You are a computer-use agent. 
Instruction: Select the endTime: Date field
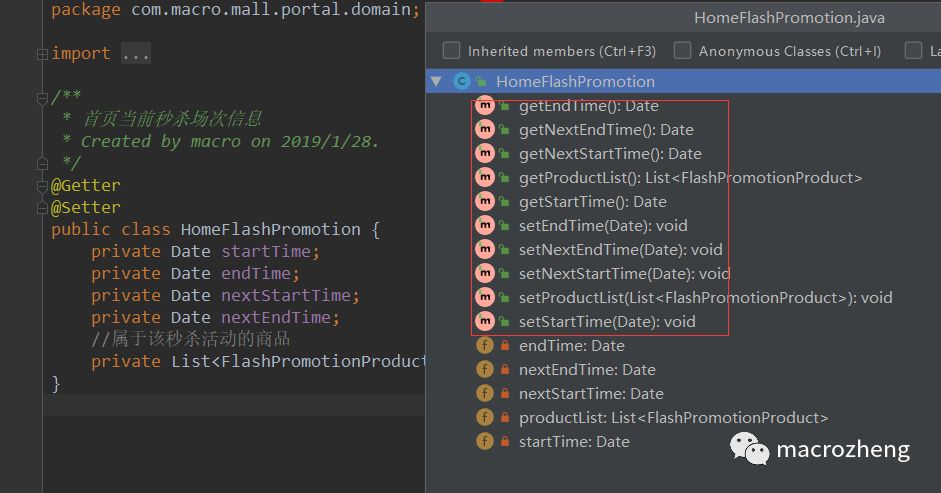pos(572,346)
